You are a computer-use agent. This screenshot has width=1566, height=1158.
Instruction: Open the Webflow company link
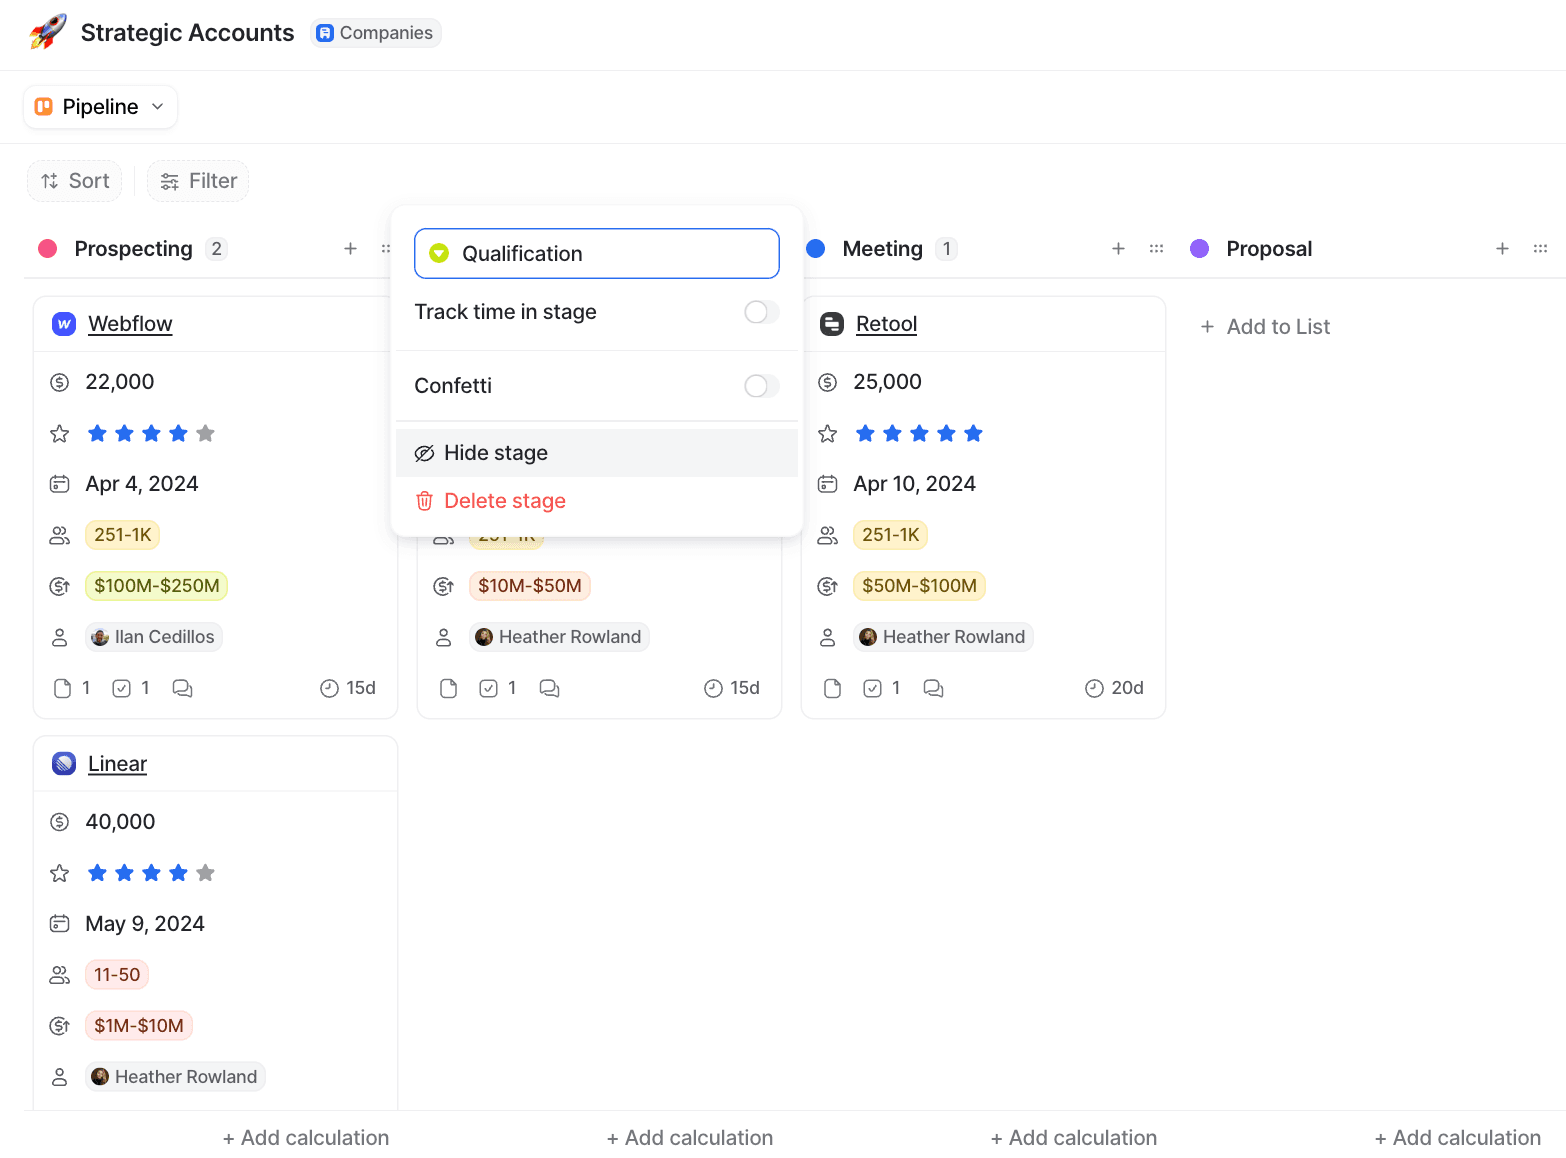130,324
